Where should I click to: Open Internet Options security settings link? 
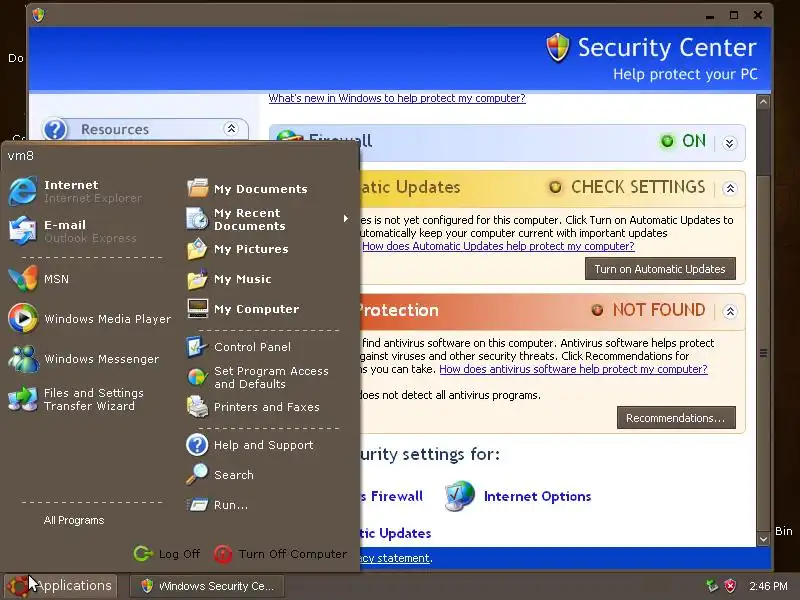pyautogui.click(x=537, y=496)
